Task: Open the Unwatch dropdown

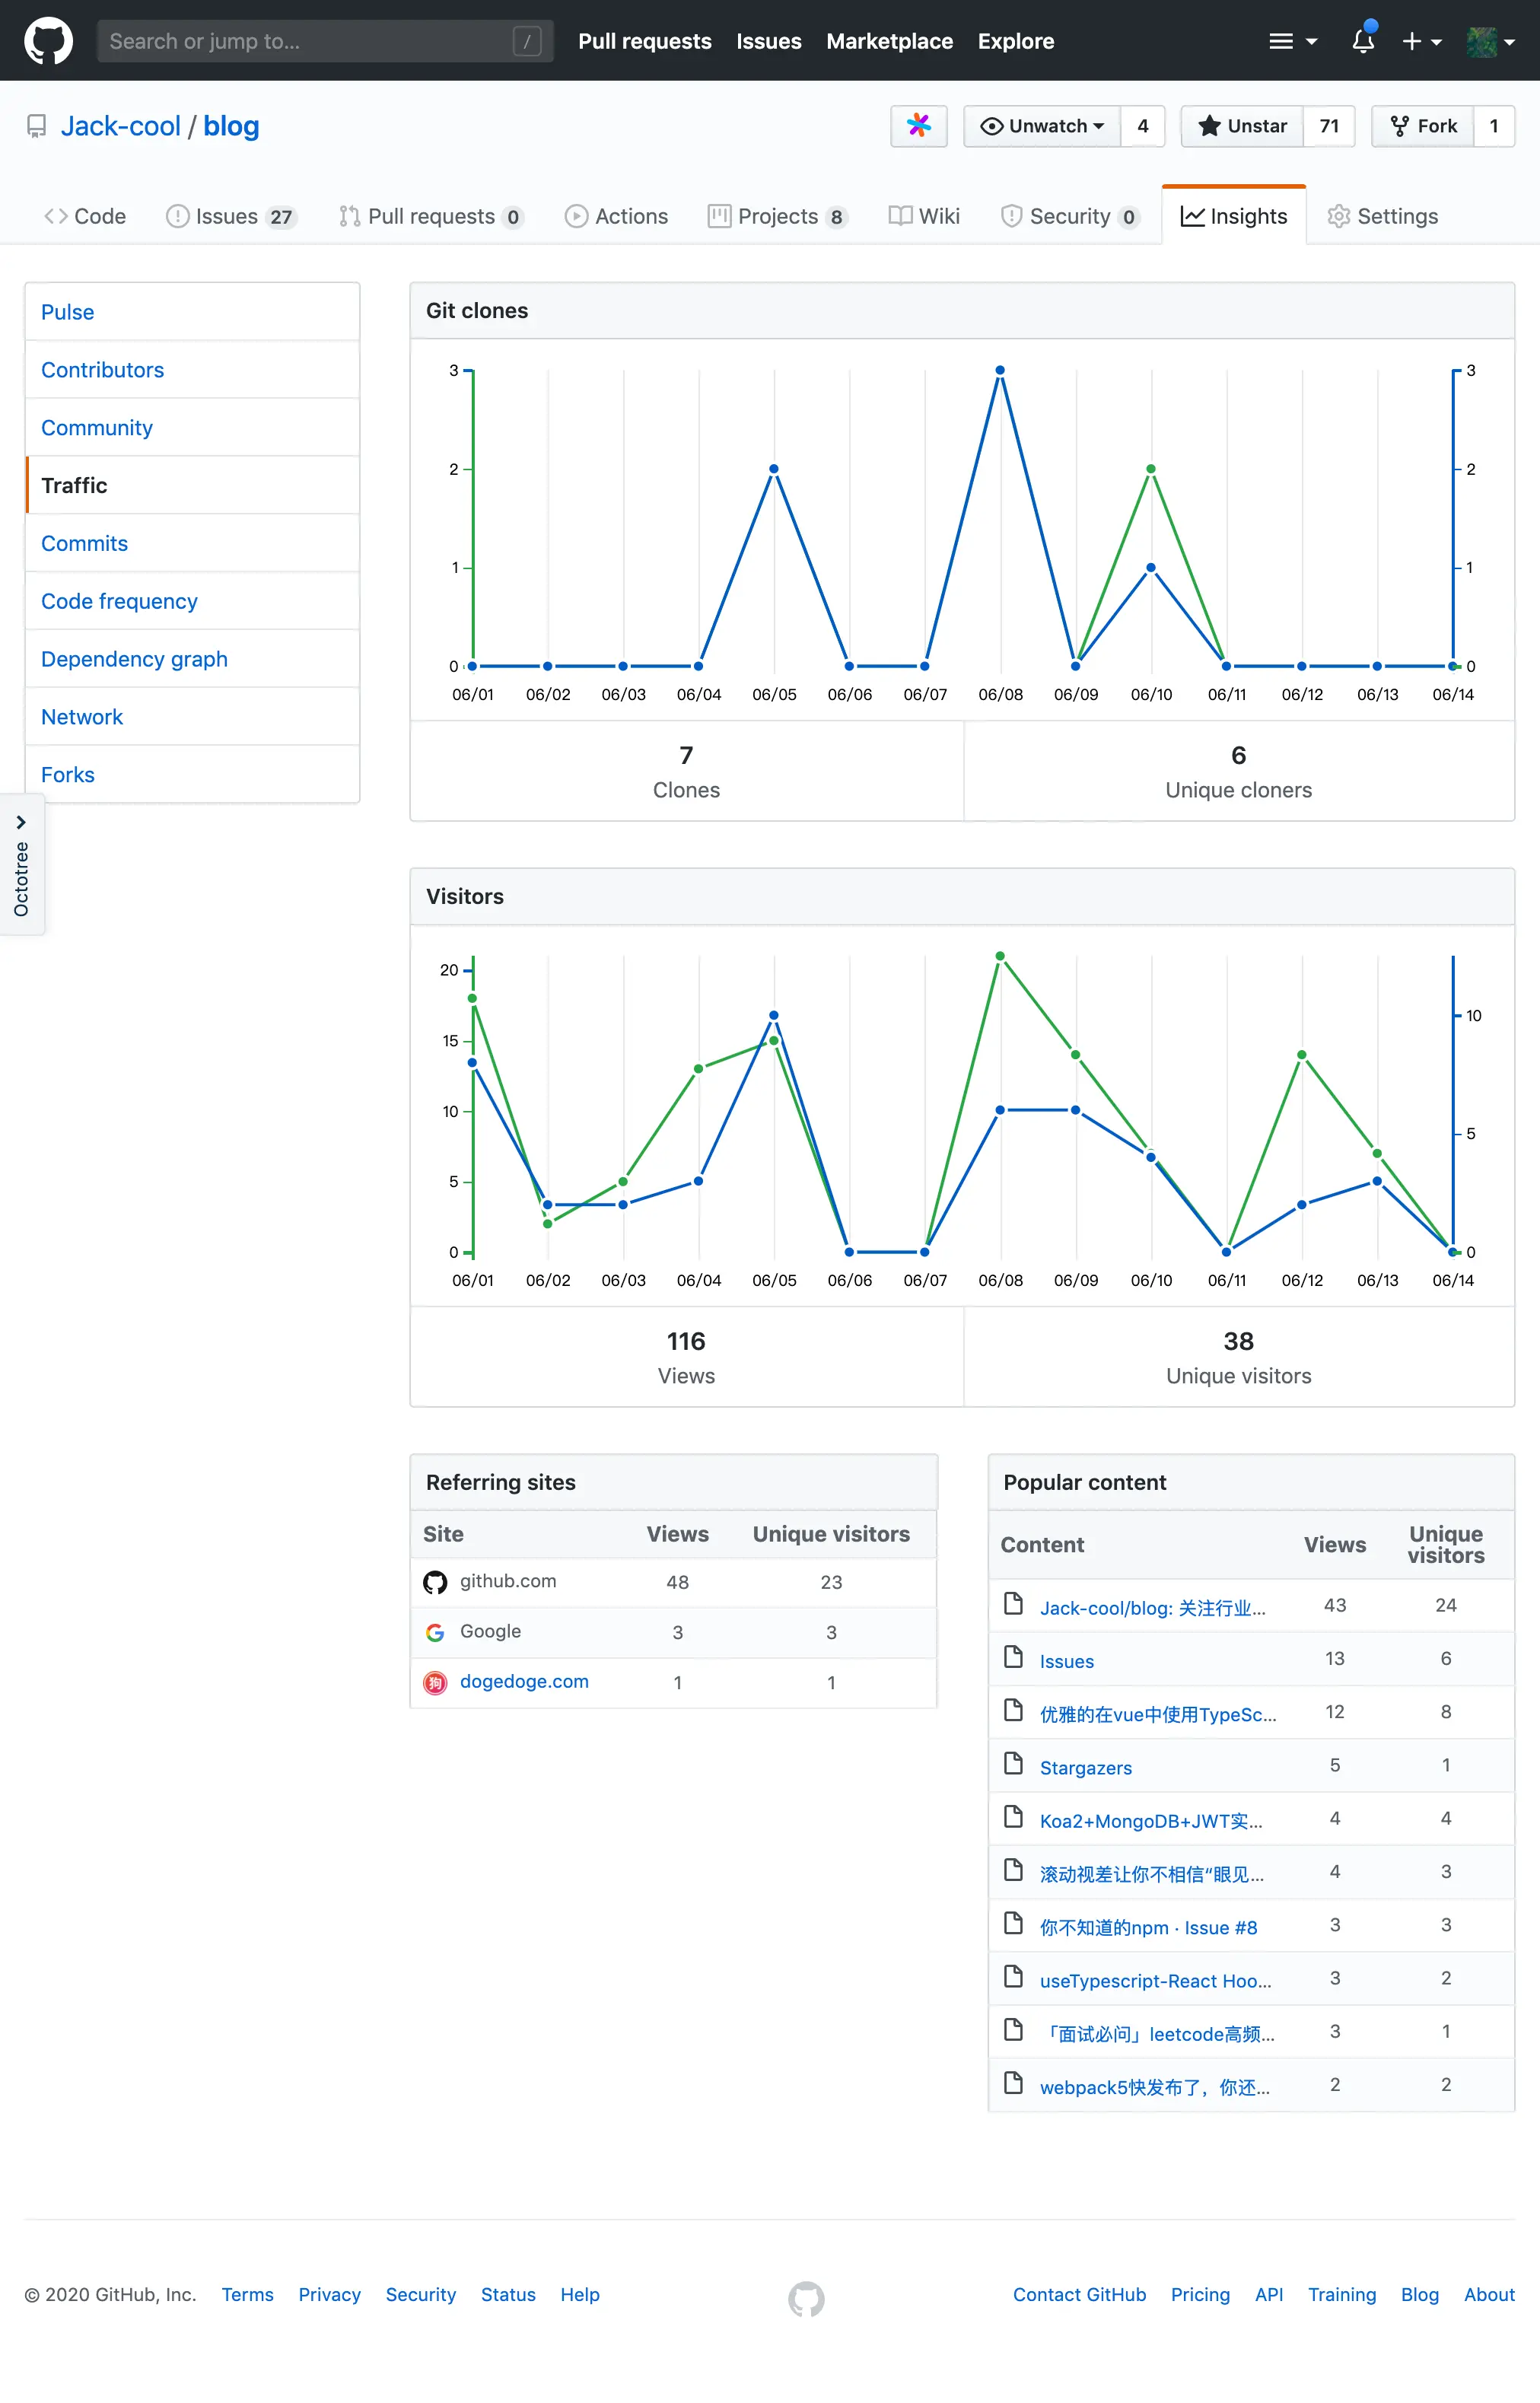Action: click(1042, 126)
